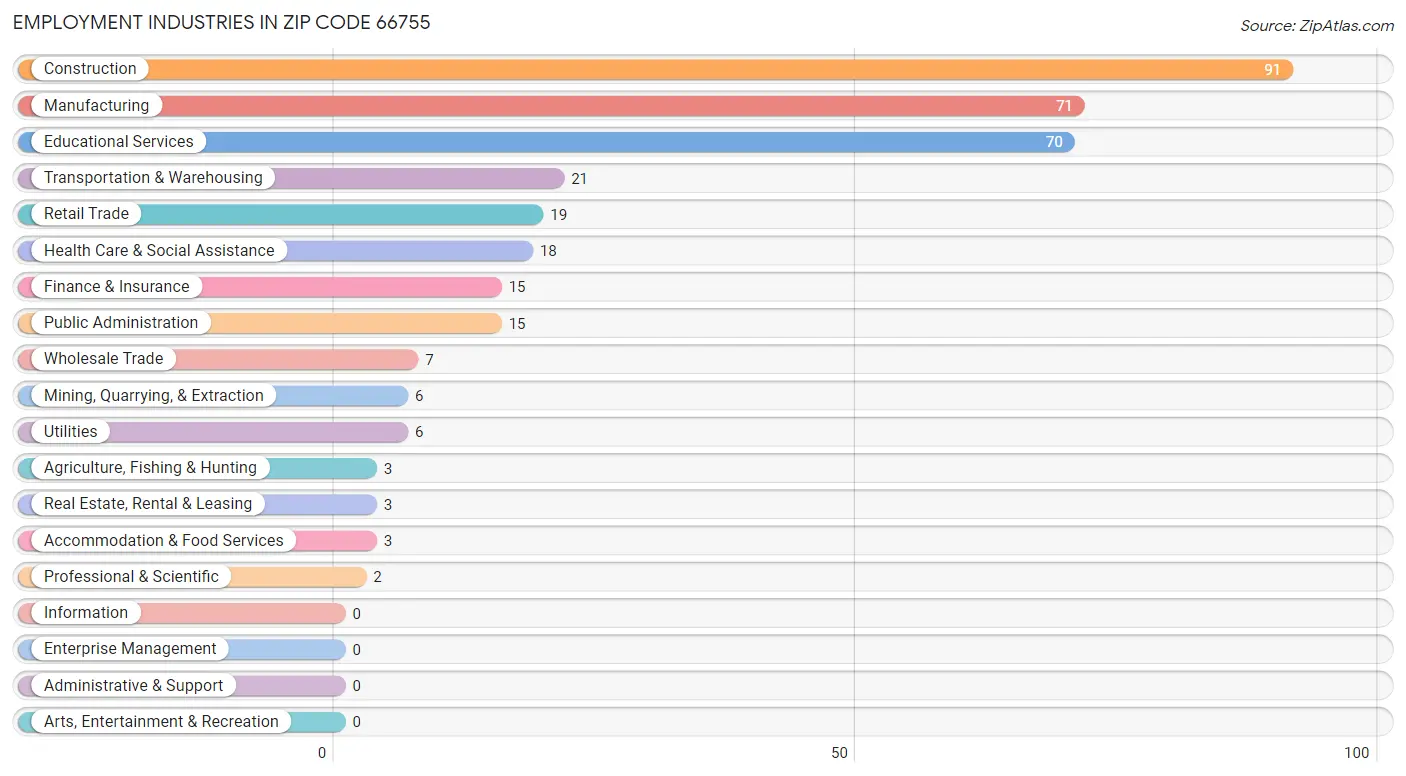Select Accommodation & Food Services label

164,540
